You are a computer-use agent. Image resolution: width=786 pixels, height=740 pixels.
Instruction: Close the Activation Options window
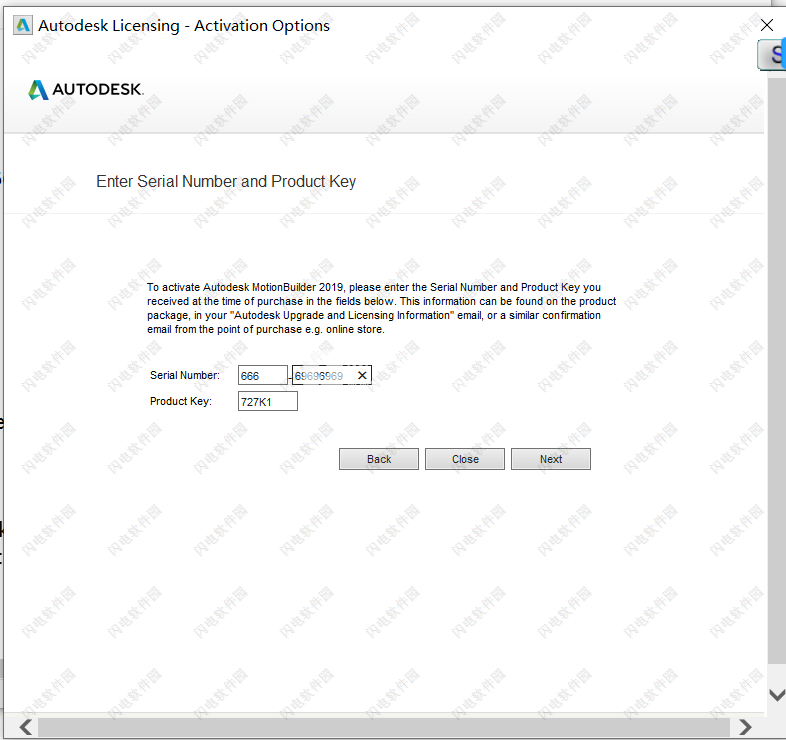click(x=766, y=25)
